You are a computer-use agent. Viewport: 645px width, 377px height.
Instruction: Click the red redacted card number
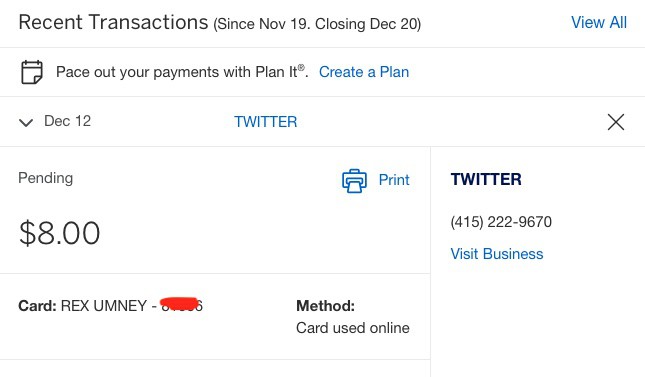[x=180, y=304]
